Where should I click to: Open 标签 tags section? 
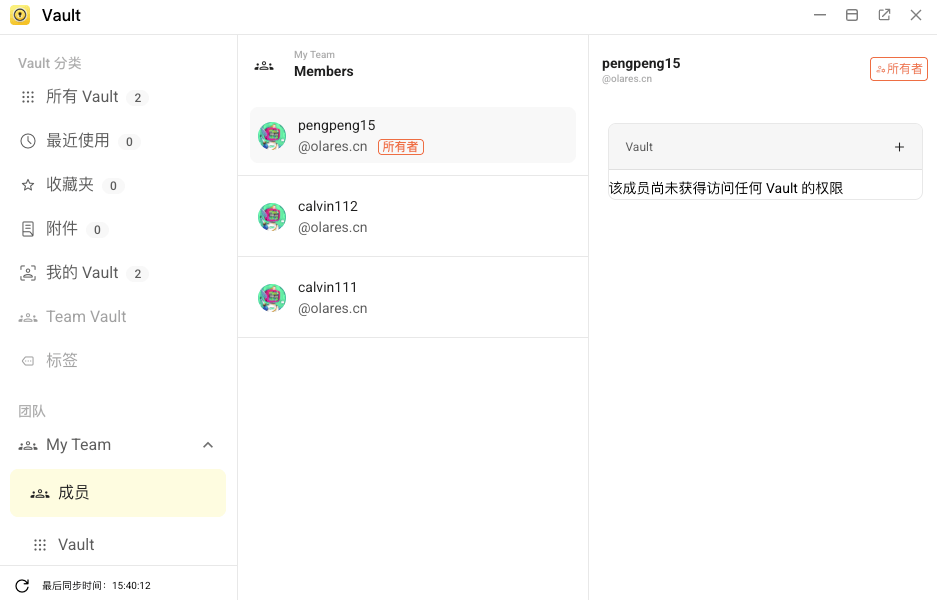click(x=62, y=361)
